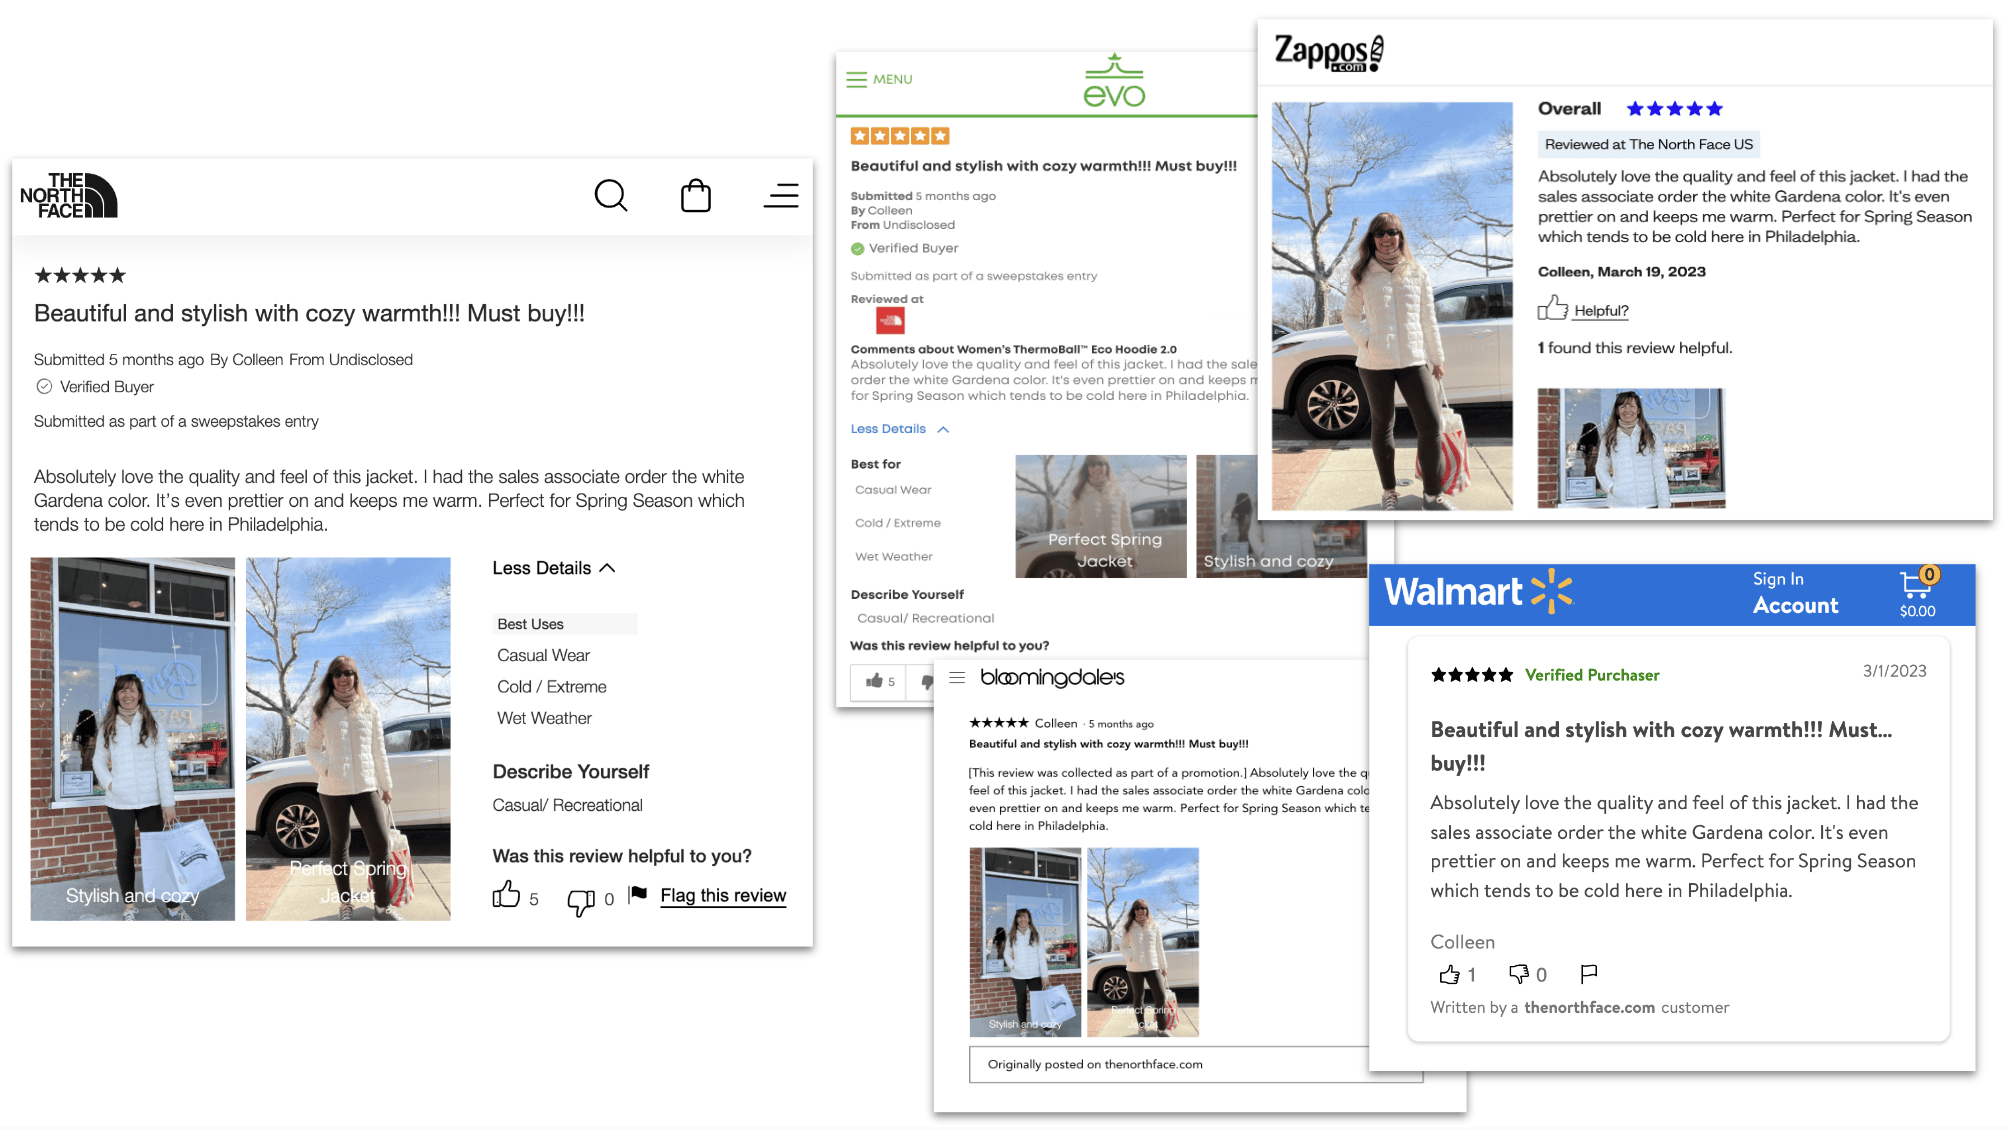Give a thumbs down on the Walmart review
Screen dimensions: 2008x1129
pyautogui.click(x=1519, y=973)
